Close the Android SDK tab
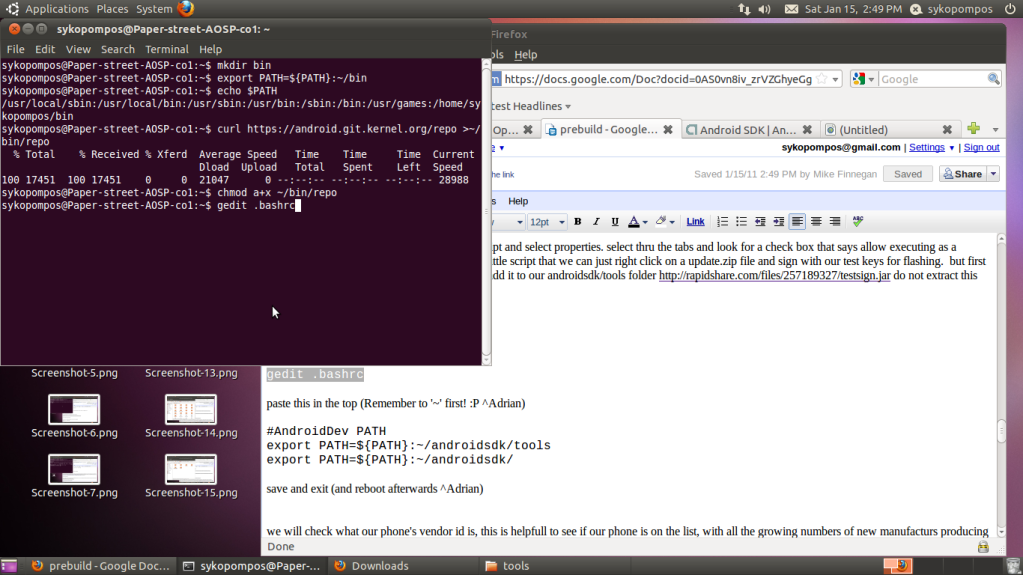This screenshot has width=1023, height=575. (807, 130)
